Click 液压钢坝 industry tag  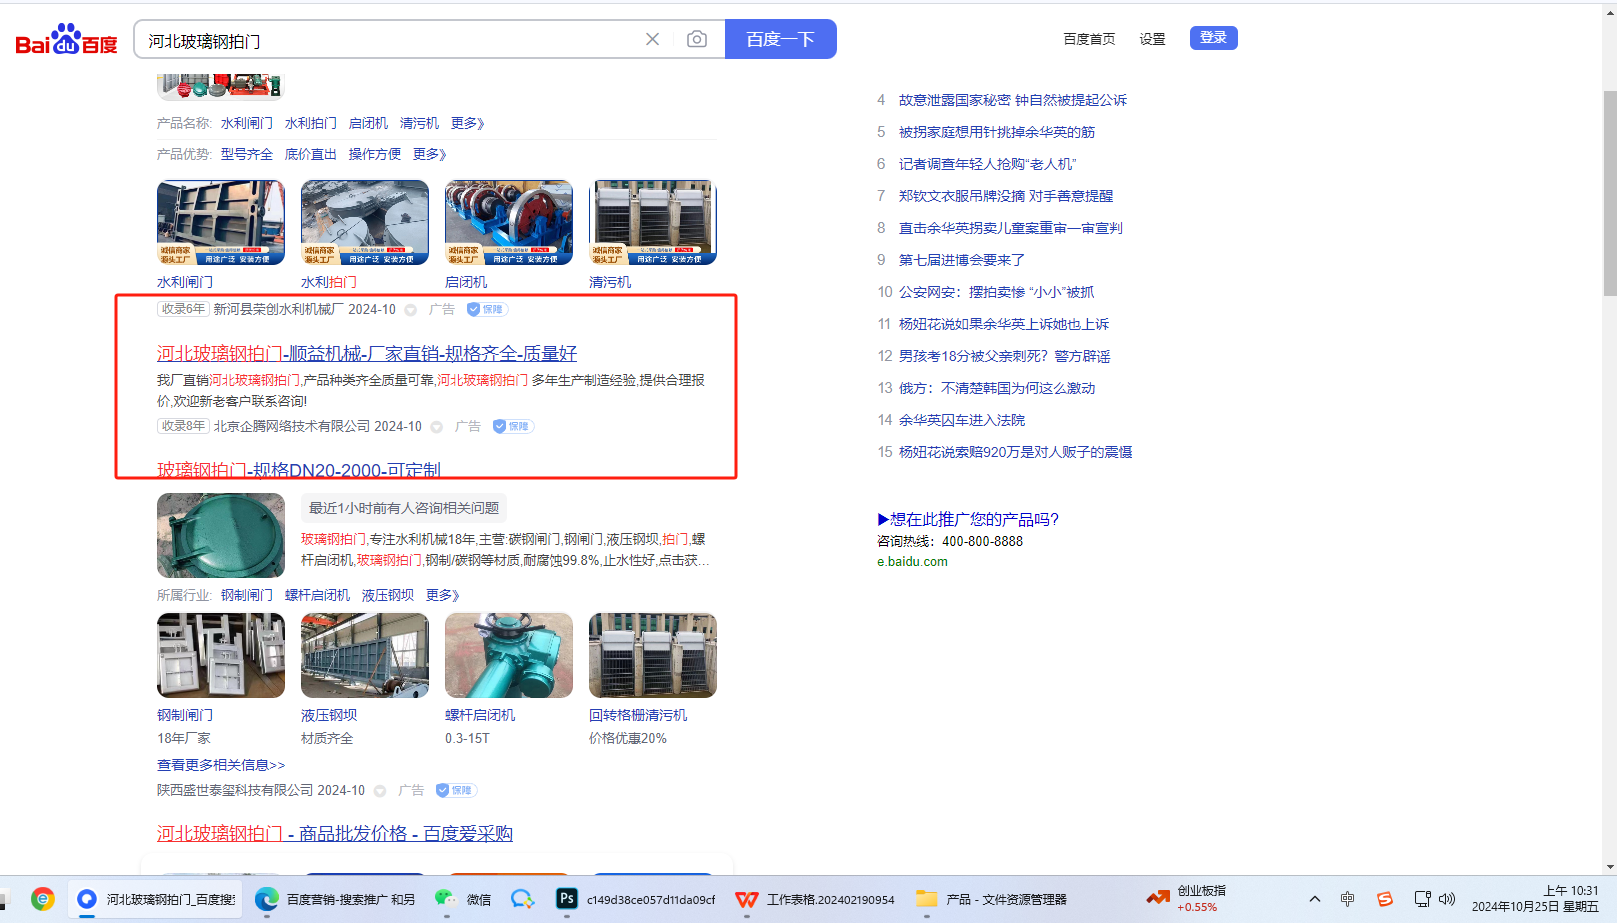[388, 595]
